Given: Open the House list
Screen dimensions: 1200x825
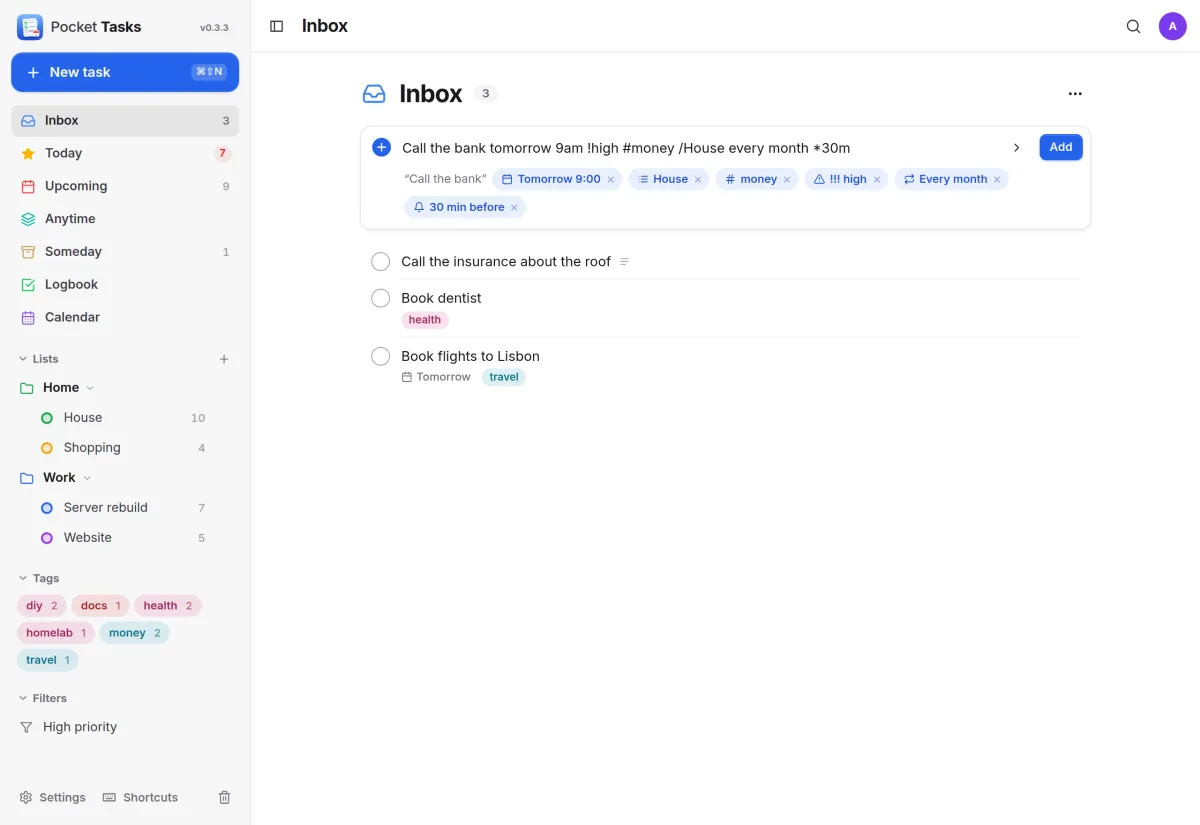Looking at the screenshot, I should [125, 418].
